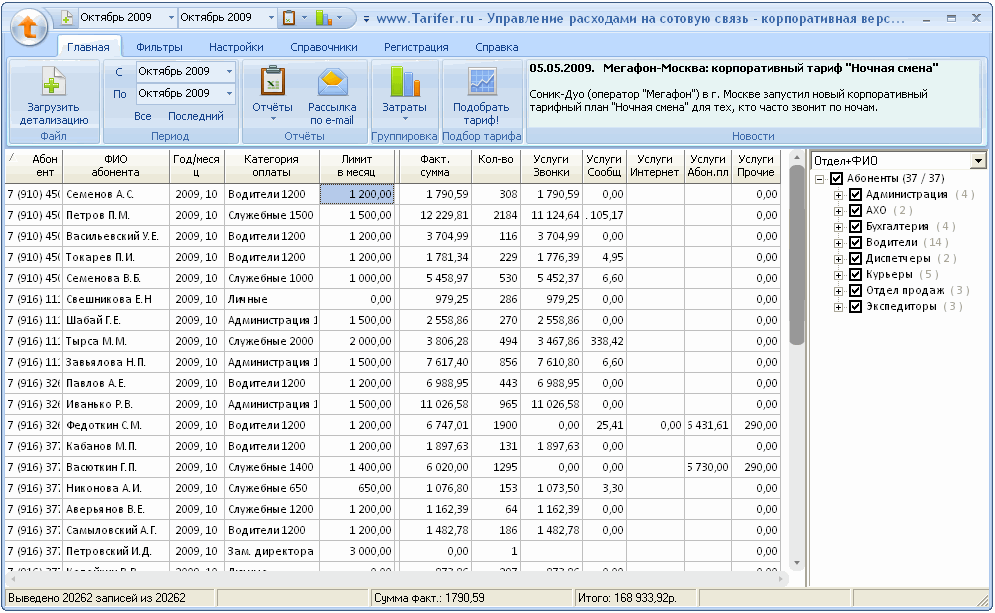This screenshot has height=613, width=995.
Task: Switch to the Фильтры tab
Action: point(159,47)
